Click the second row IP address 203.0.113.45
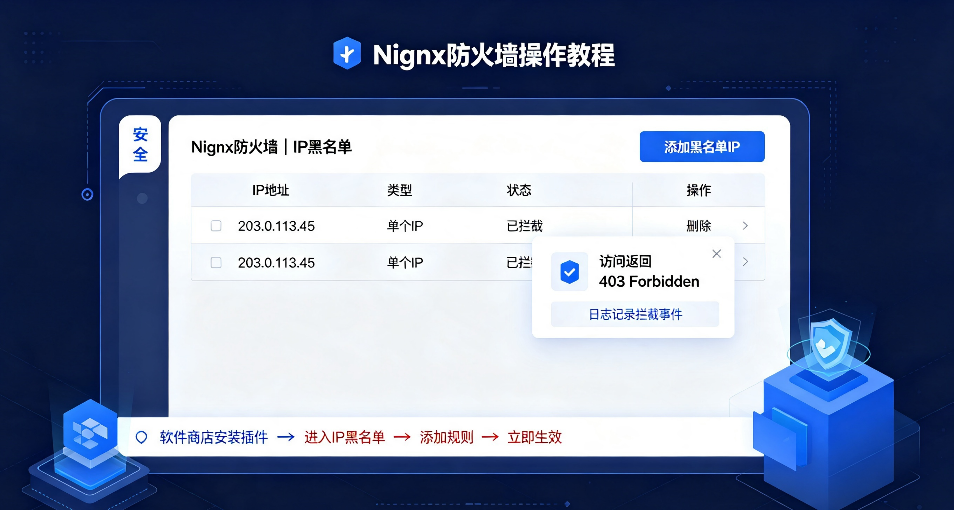 [276, 263]
